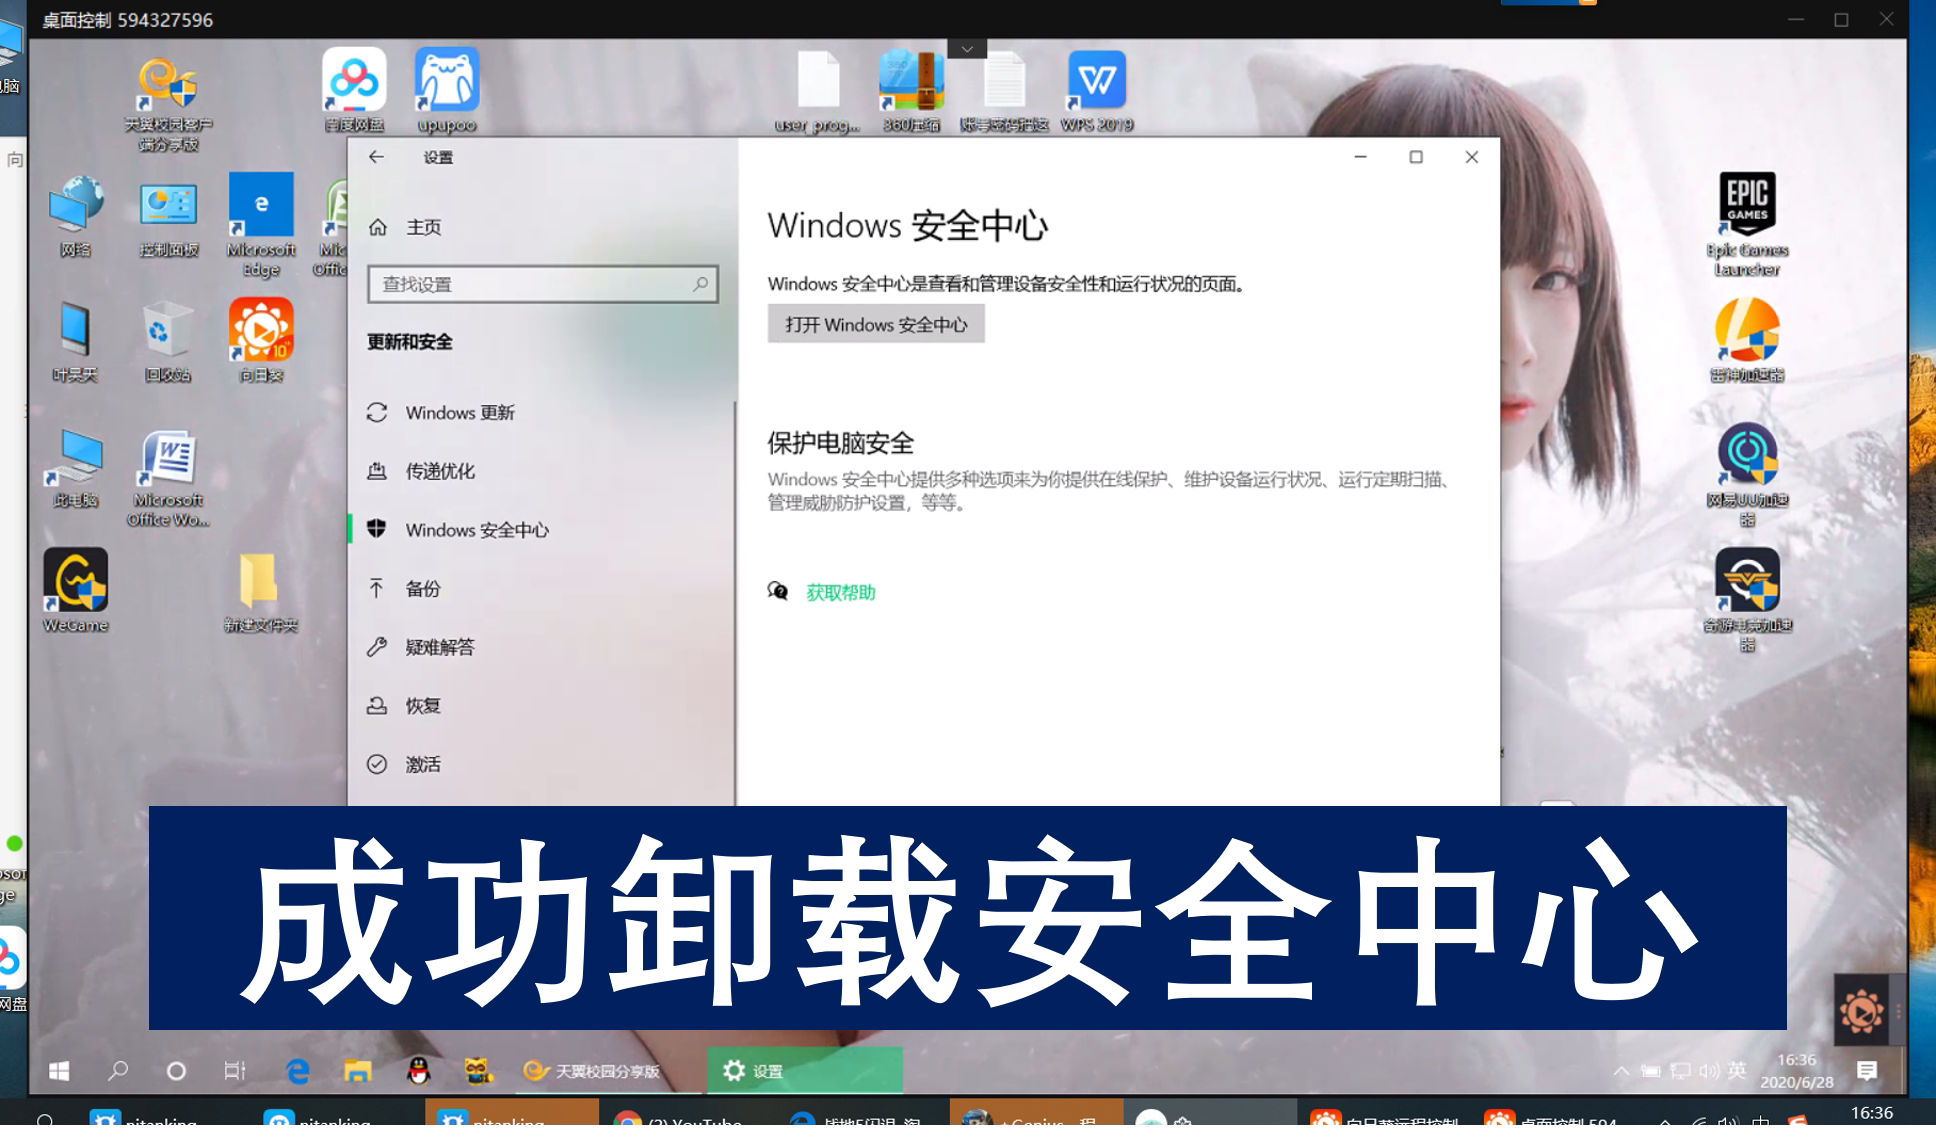The height and width of the screenshot is (1138, 1936).
Task: Select the Microsoft Edge desktop shortcut
Action: [x=261, y=226]
